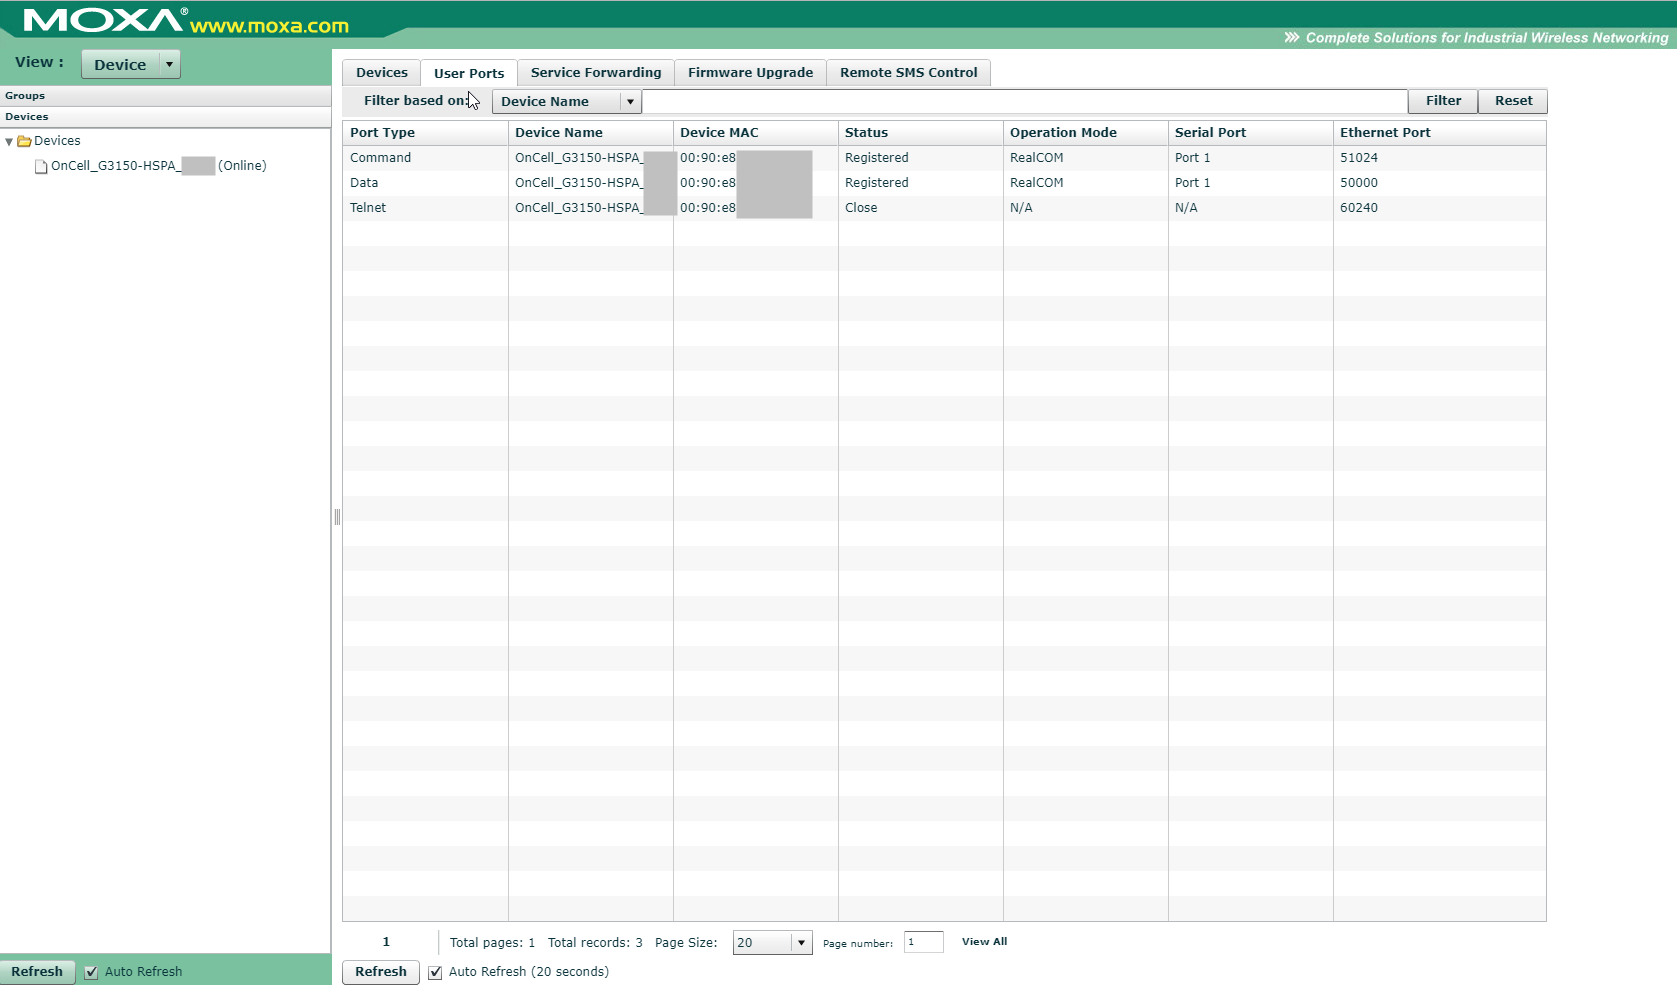This screenshot has height=985, width=1677.
Task: Click page 1 in pagination
Action: click(x=386, y=942)
